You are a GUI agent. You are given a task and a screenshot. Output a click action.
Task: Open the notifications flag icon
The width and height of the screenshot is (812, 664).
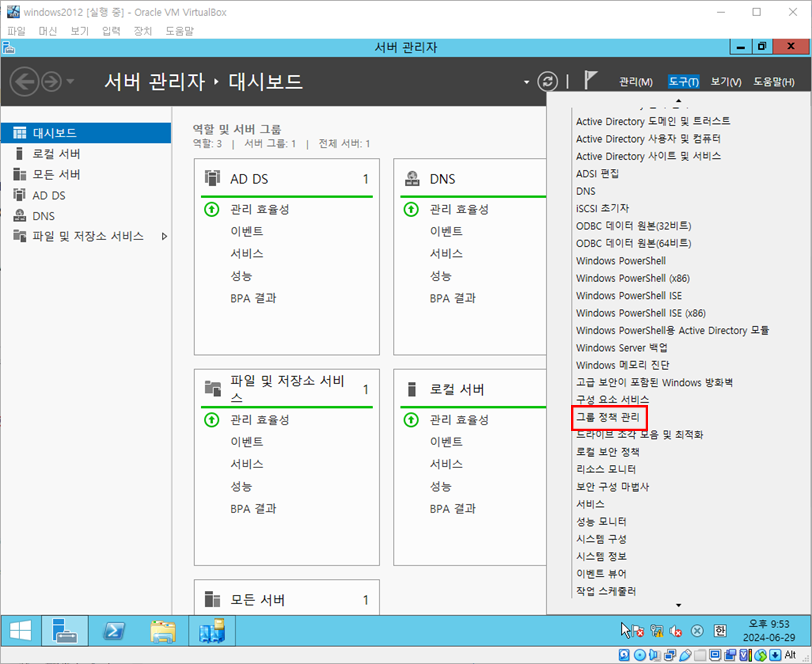pos(590,80)
